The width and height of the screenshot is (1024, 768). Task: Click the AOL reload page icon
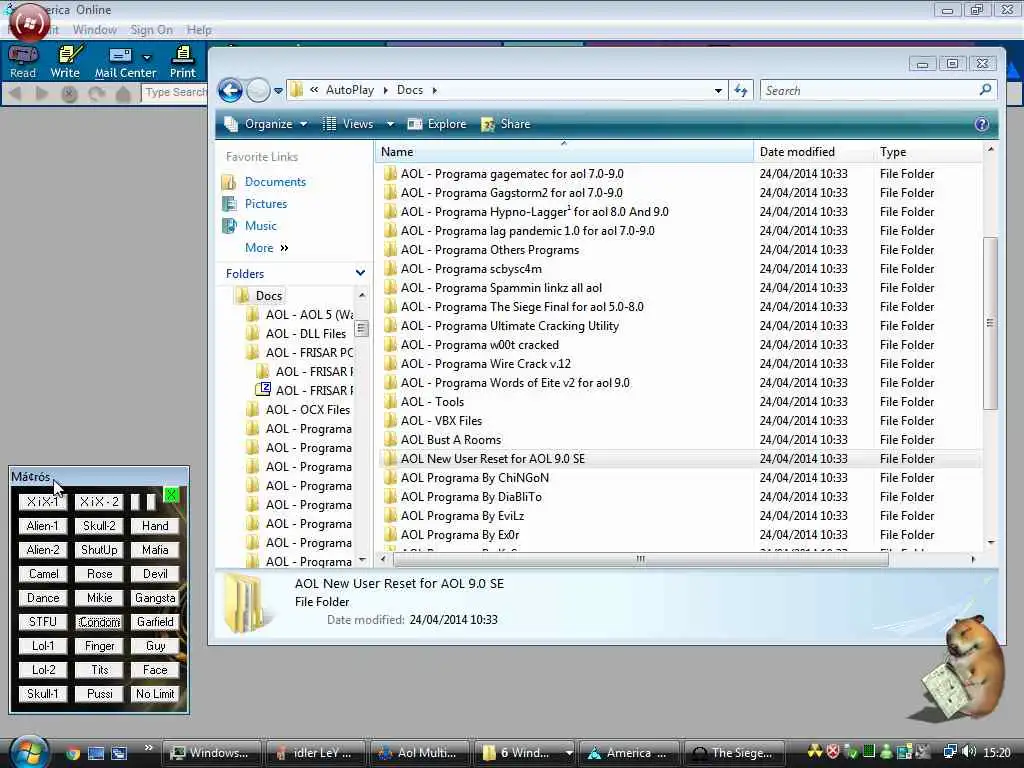click(x=97, y=94)
